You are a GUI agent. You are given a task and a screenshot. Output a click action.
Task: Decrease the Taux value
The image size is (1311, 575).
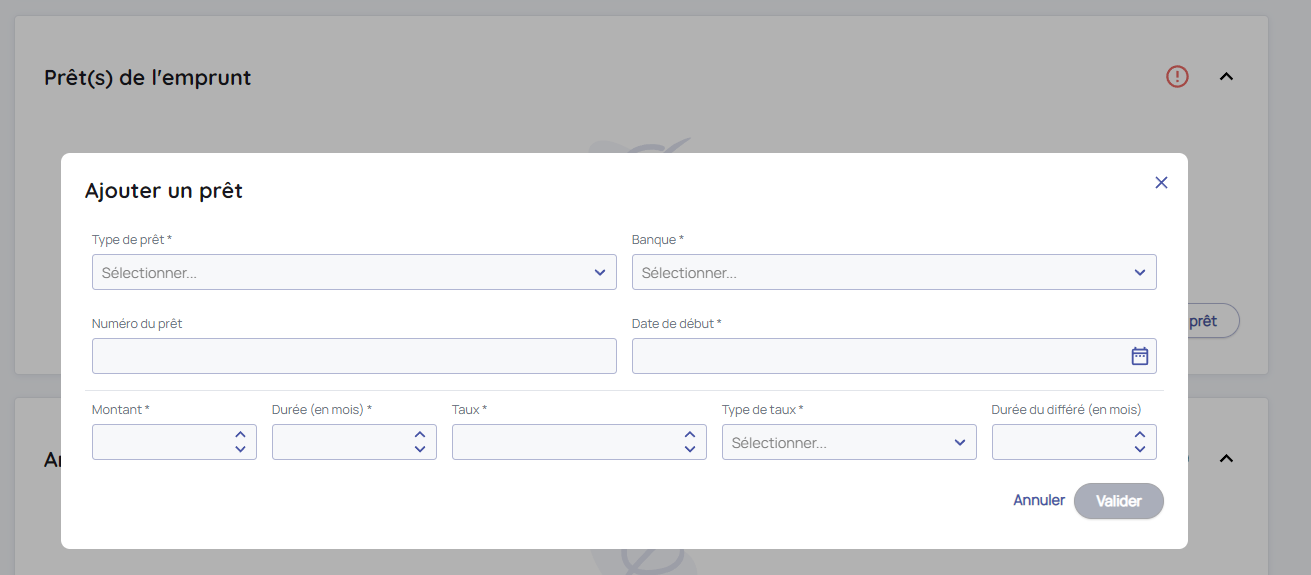[689, 449]
